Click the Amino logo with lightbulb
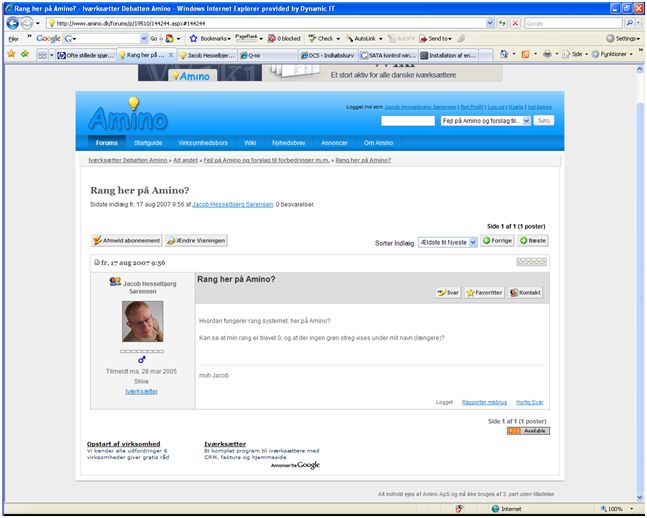 point(128,114)
